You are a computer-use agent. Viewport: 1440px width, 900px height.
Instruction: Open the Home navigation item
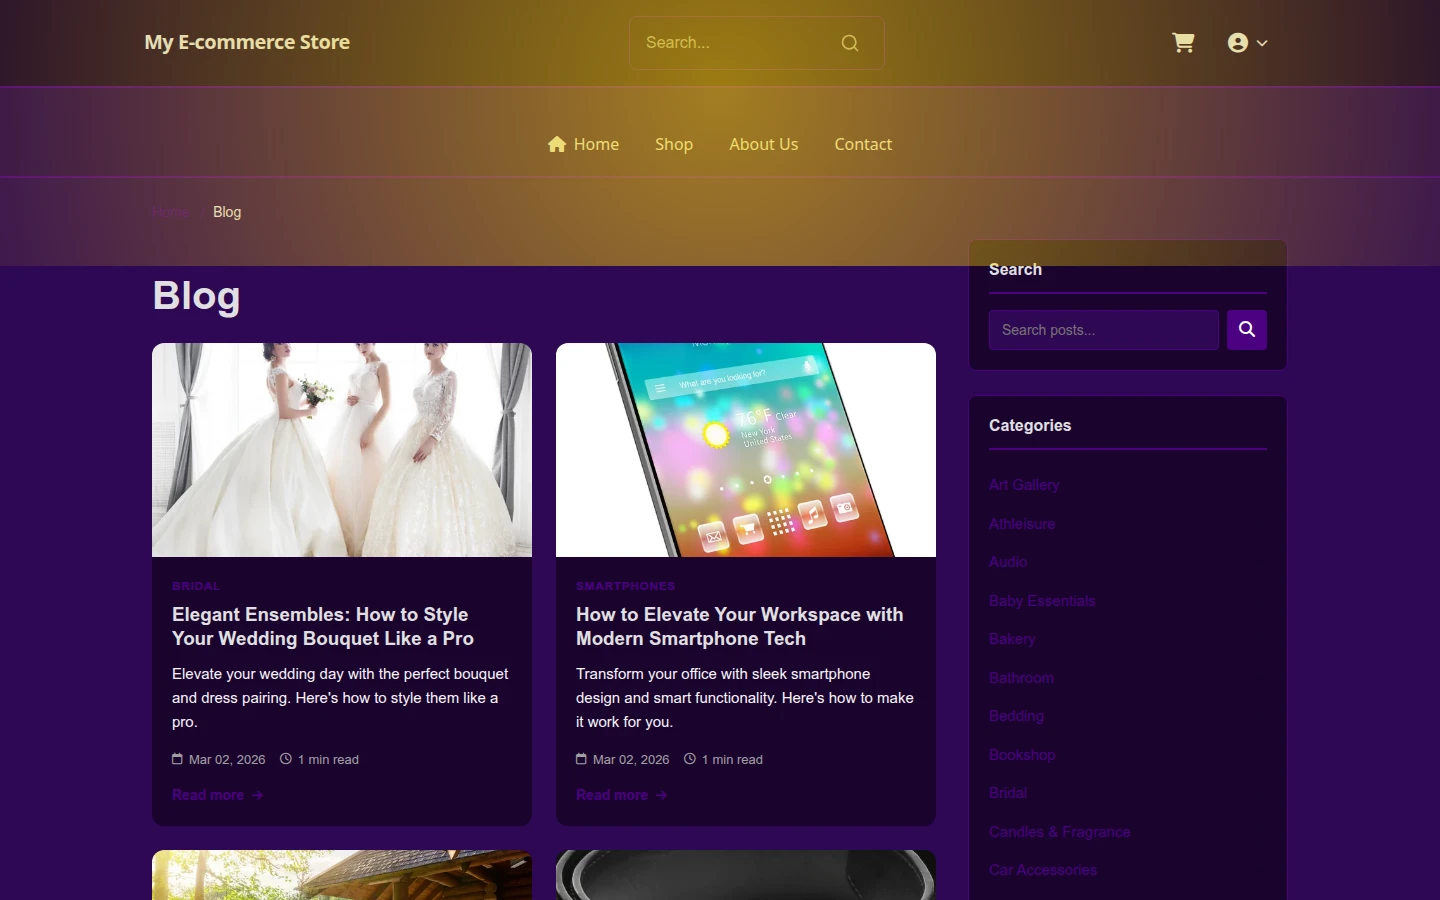click(x=583, y=144)
